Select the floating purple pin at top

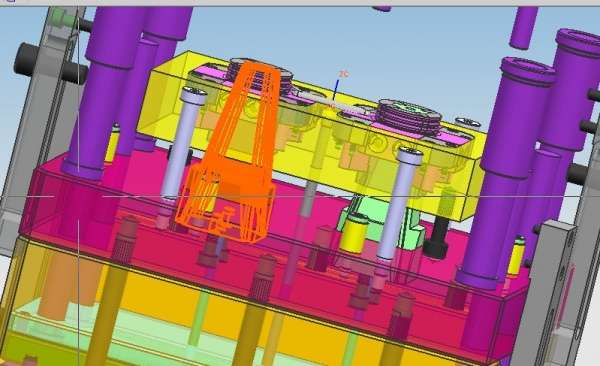click(523, 27)
